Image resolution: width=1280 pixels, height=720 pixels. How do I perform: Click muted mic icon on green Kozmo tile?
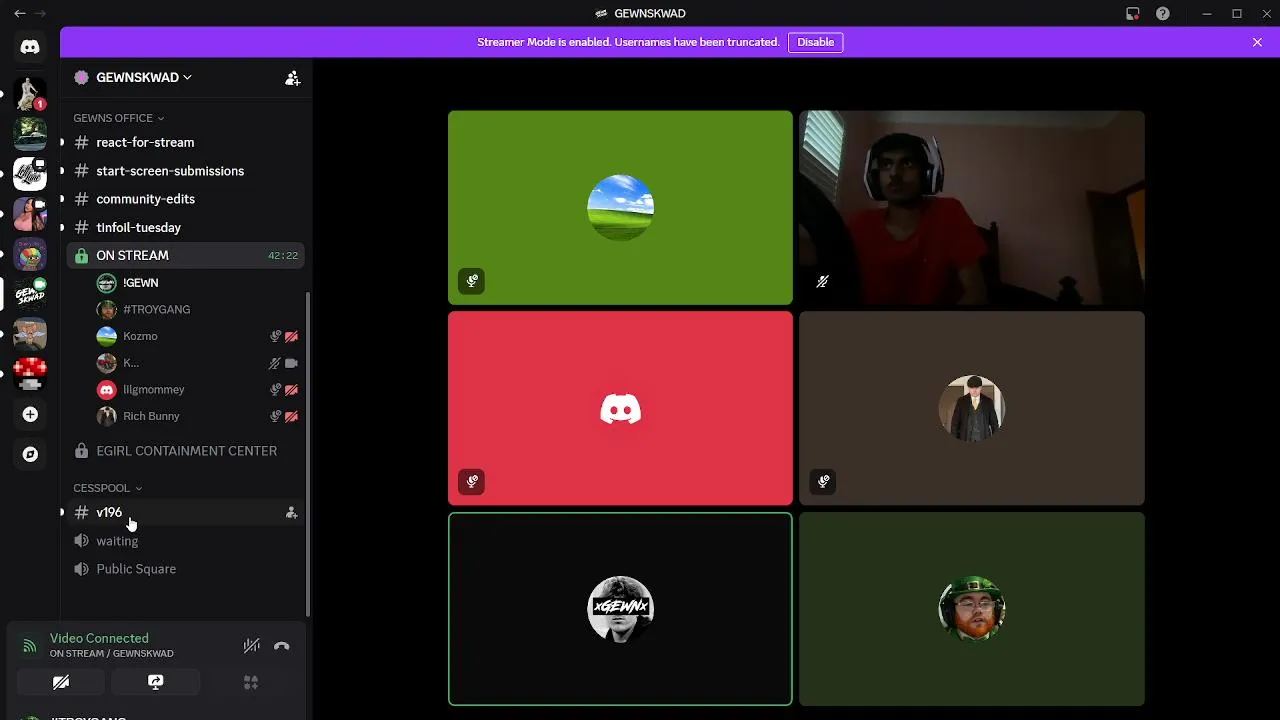472,281
